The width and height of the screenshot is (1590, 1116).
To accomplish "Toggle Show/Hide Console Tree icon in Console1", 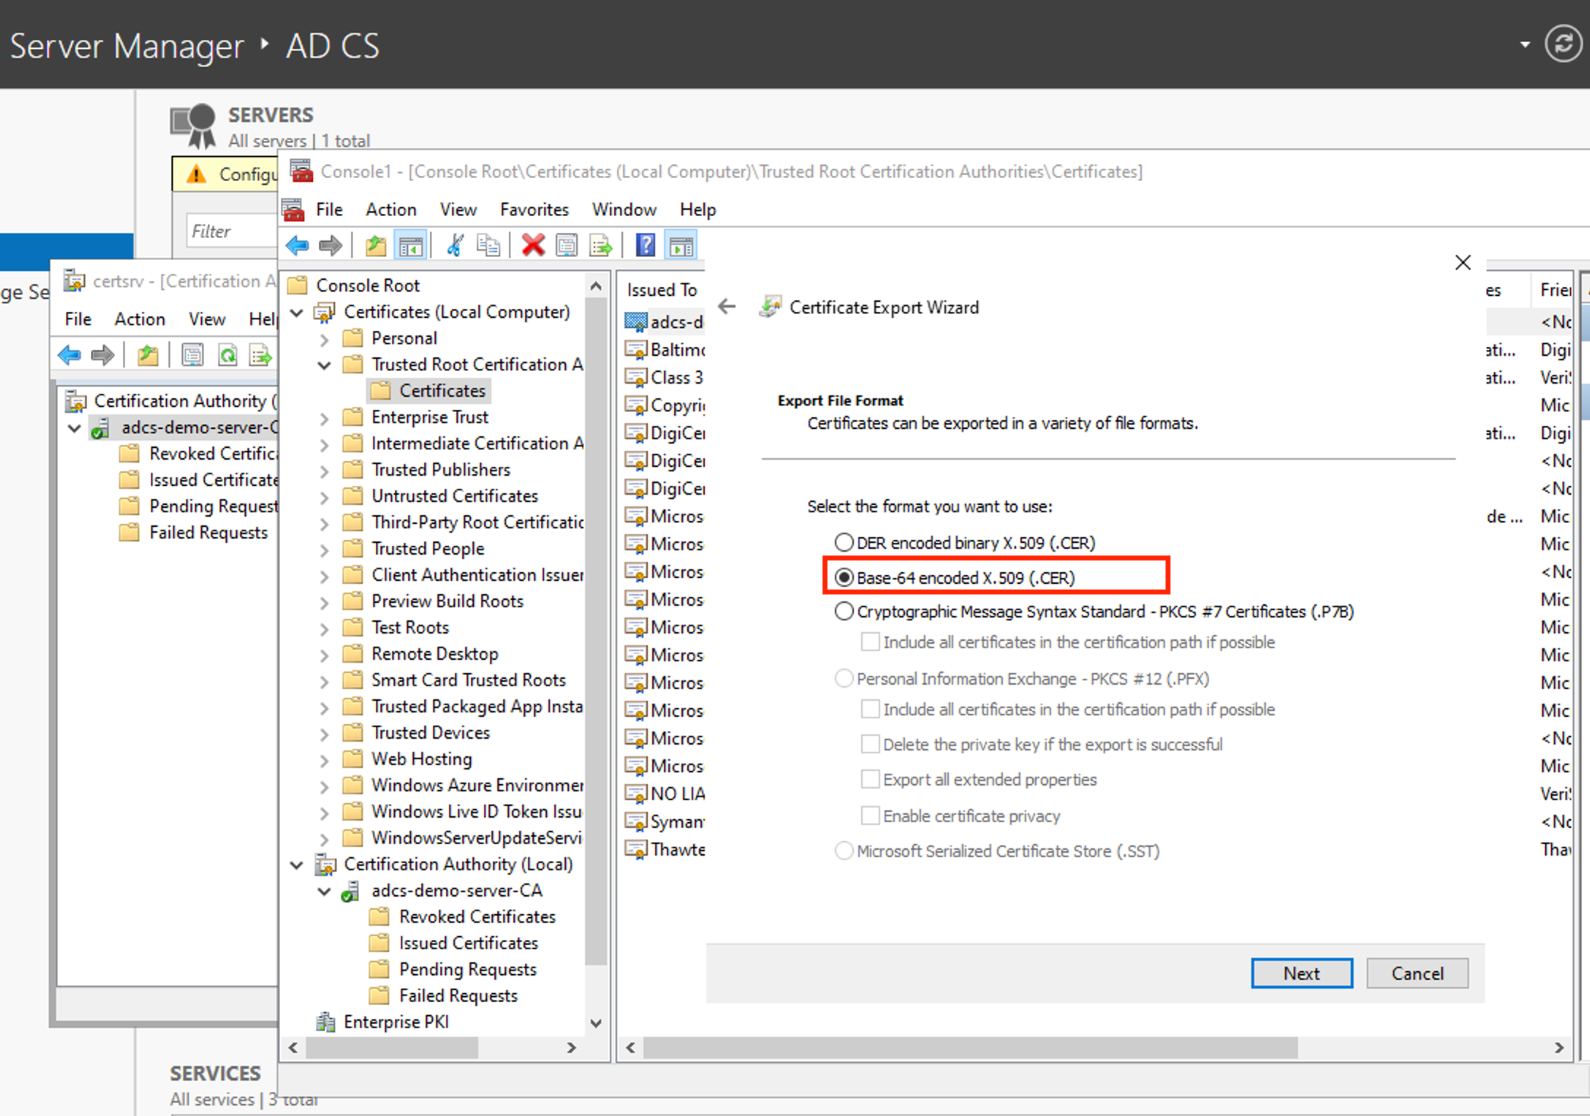I will pyautogui.click(x=410, y=245).
